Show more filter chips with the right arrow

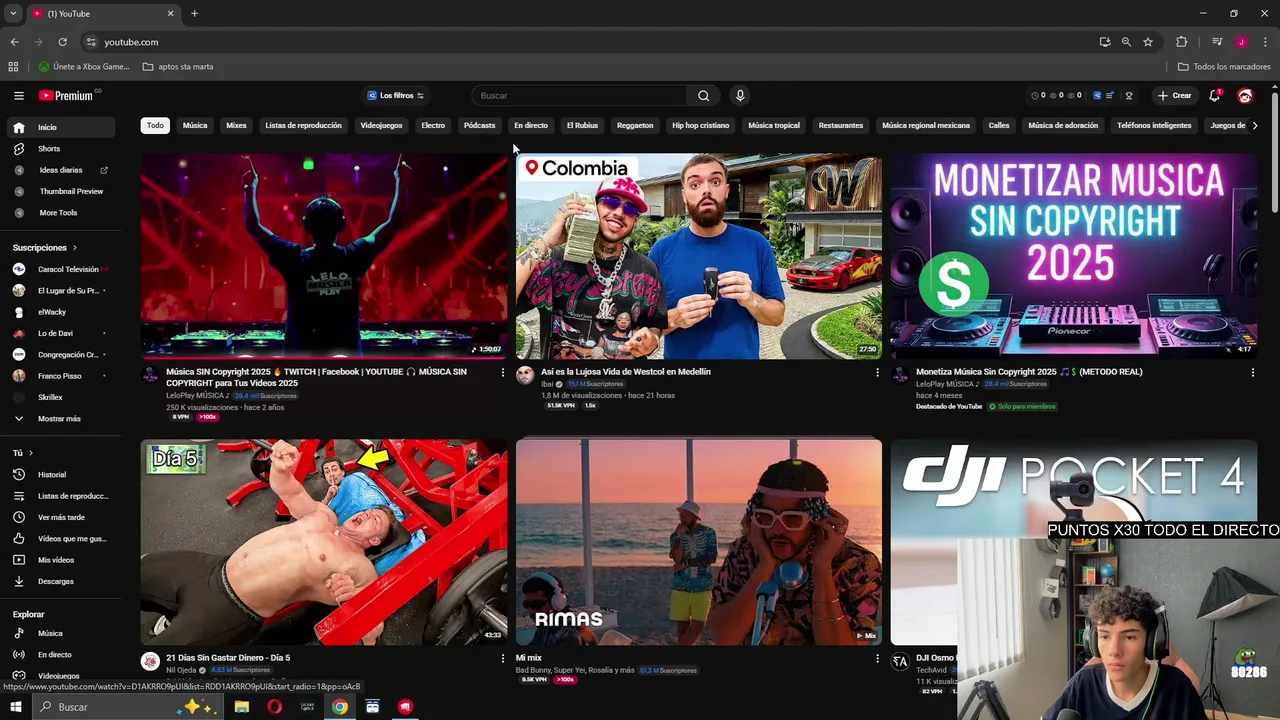pos(1255,125)
